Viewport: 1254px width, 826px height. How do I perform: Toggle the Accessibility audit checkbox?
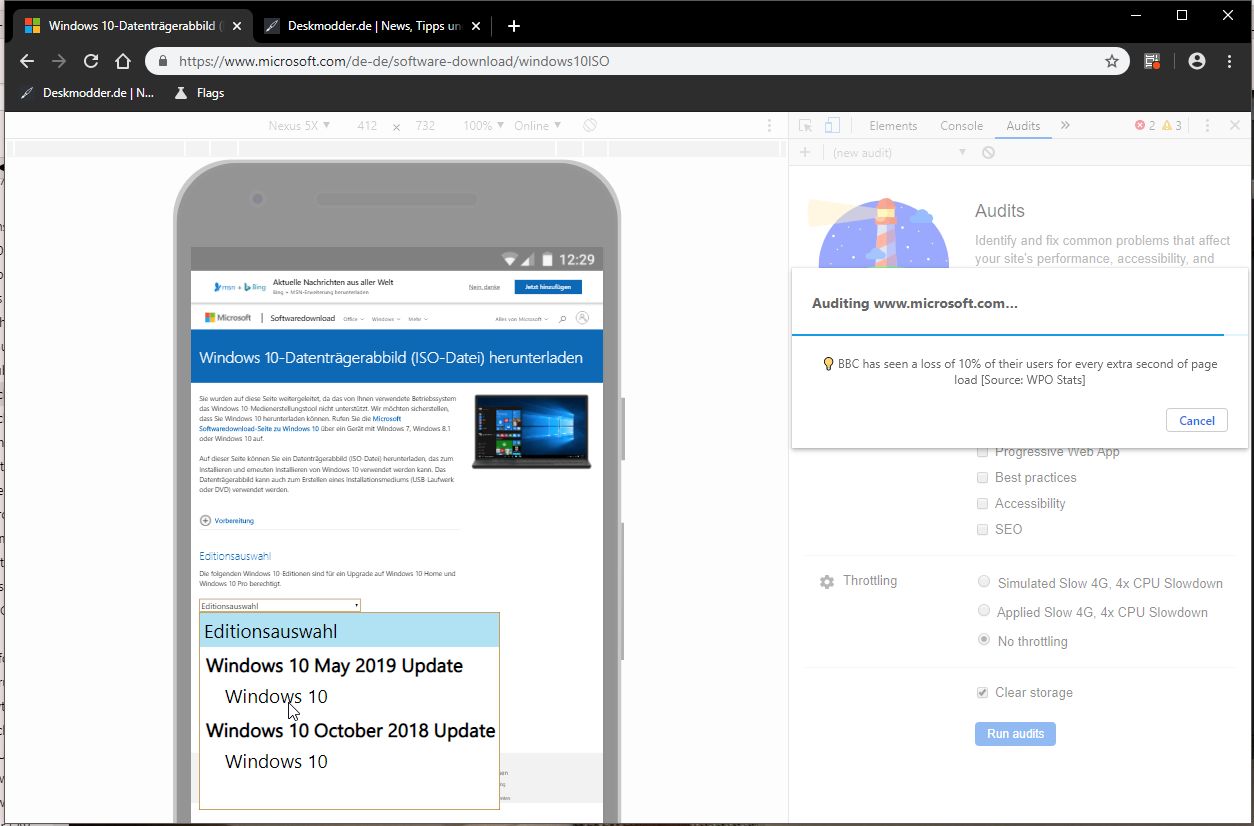983,504
